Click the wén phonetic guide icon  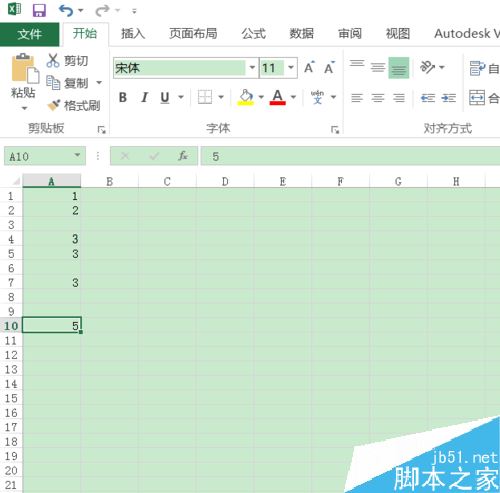click(x=317, y=97)
